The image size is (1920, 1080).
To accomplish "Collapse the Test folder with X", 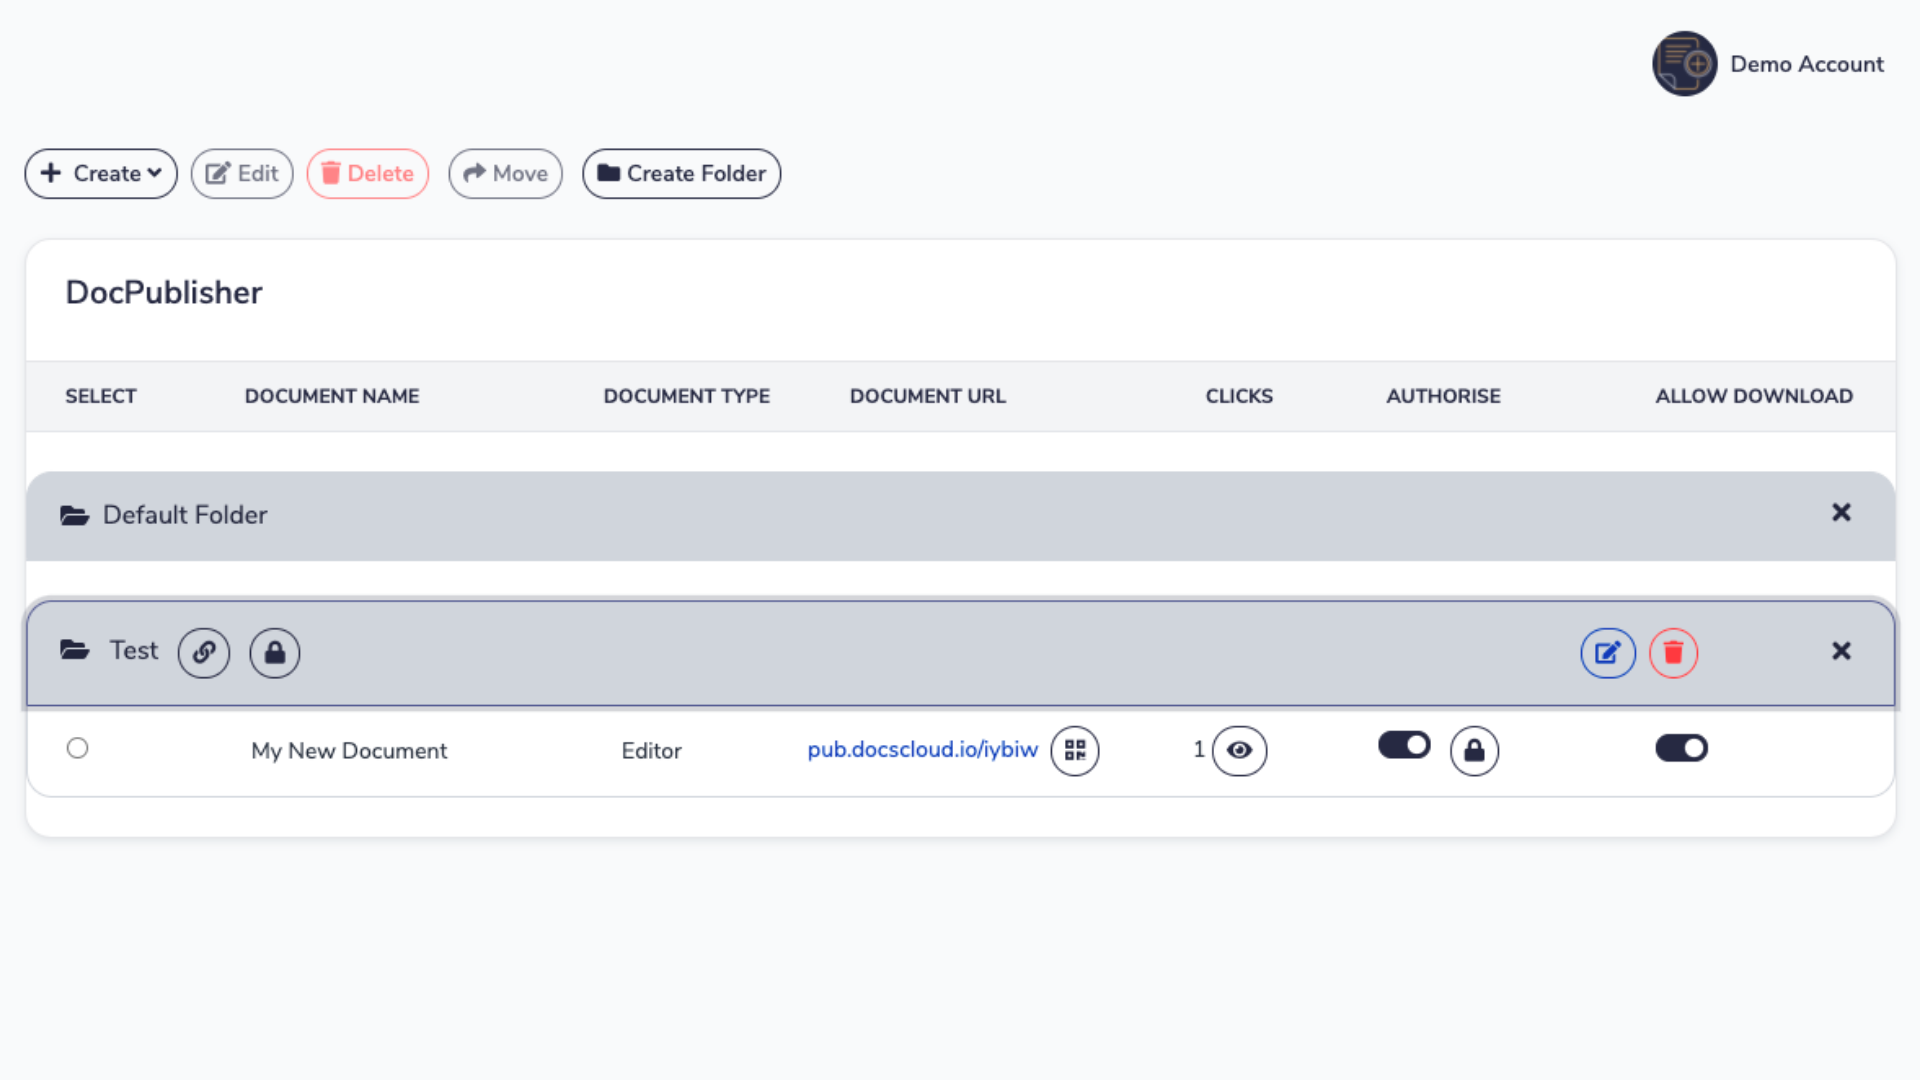I will (x=1841, y=651).
